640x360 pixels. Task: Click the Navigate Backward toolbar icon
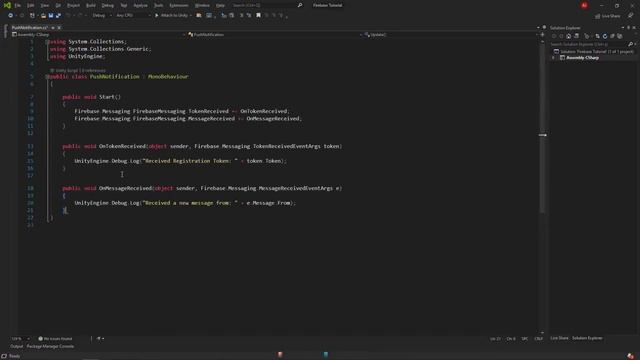(x=10, y=16)
